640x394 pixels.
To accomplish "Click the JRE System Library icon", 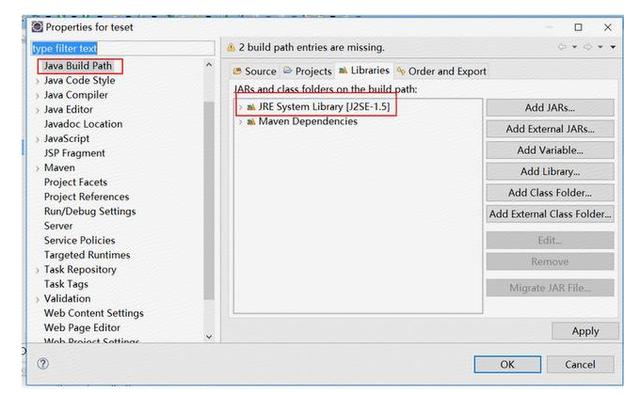I will pos(251,107).
